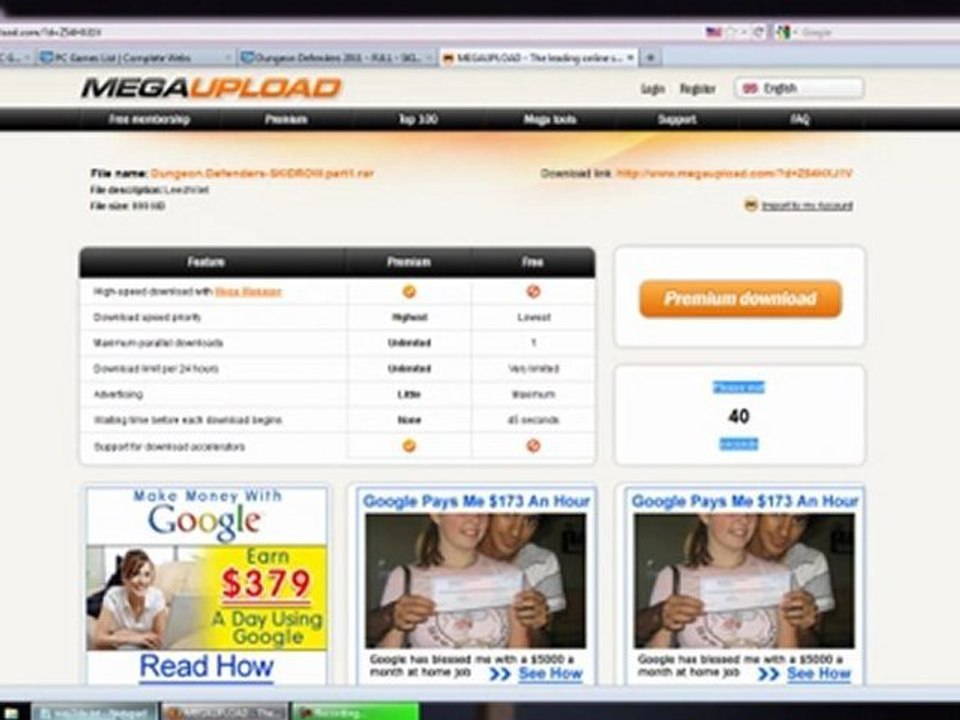Open the first taskbar window item
This screenshot has height=720, width=960.
coord(94,712)
